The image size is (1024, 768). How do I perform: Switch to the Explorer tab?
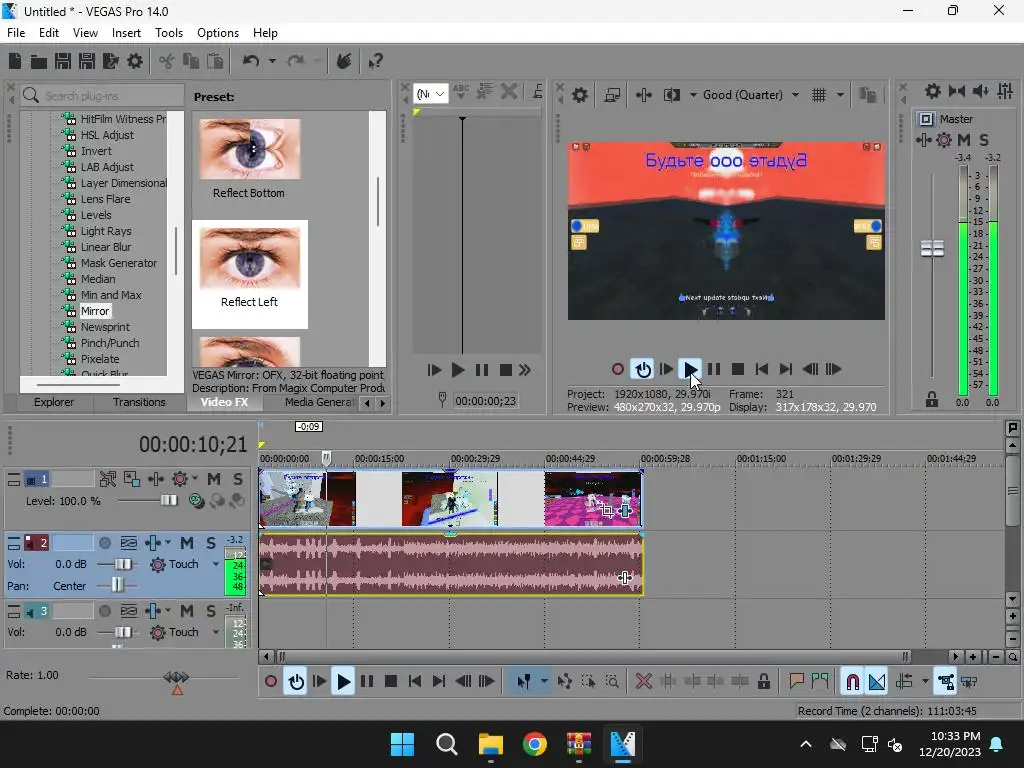(x=54, y=402)
